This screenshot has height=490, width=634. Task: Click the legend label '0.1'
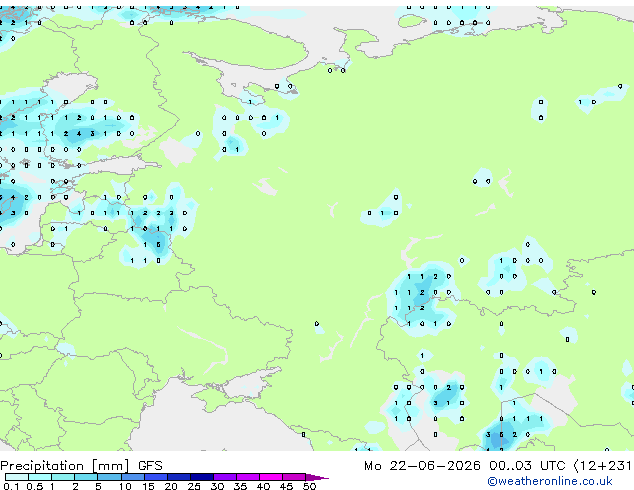click(11, 486)
